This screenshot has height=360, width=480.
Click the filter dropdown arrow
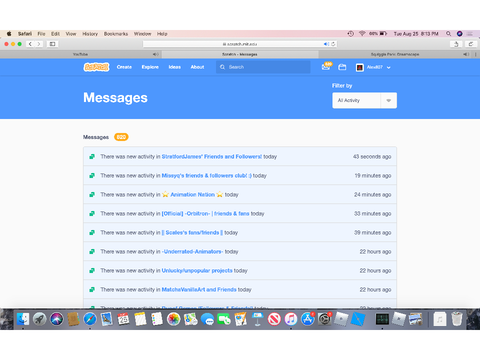point(388,100)
